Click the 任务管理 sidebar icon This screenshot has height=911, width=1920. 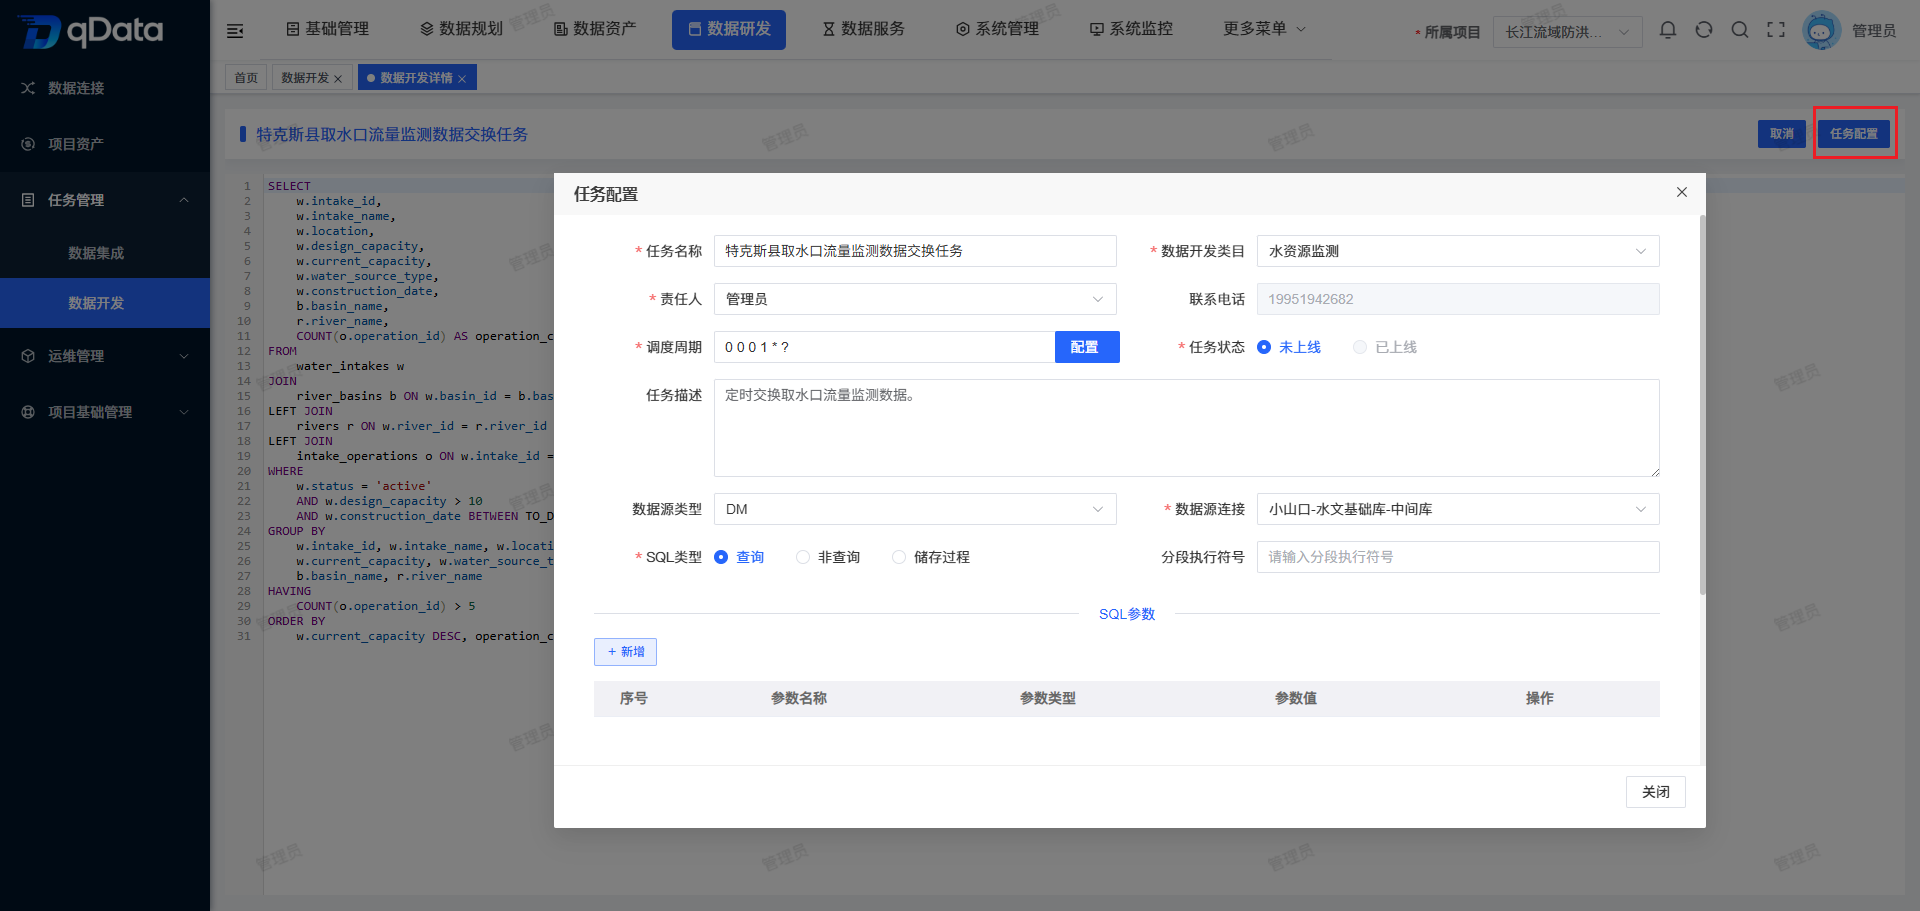(28, 200)
